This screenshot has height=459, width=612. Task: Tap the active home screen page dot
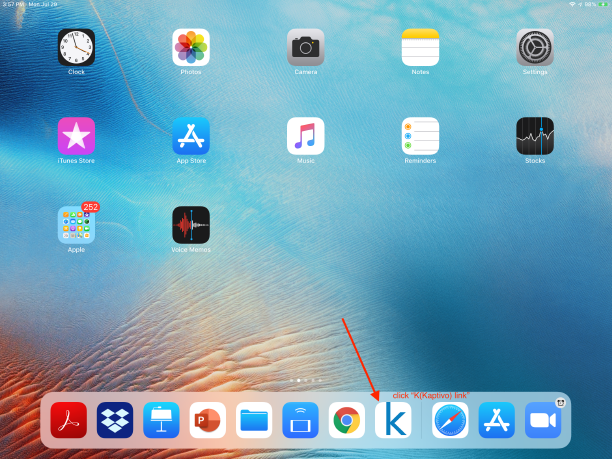click(299, 380)
